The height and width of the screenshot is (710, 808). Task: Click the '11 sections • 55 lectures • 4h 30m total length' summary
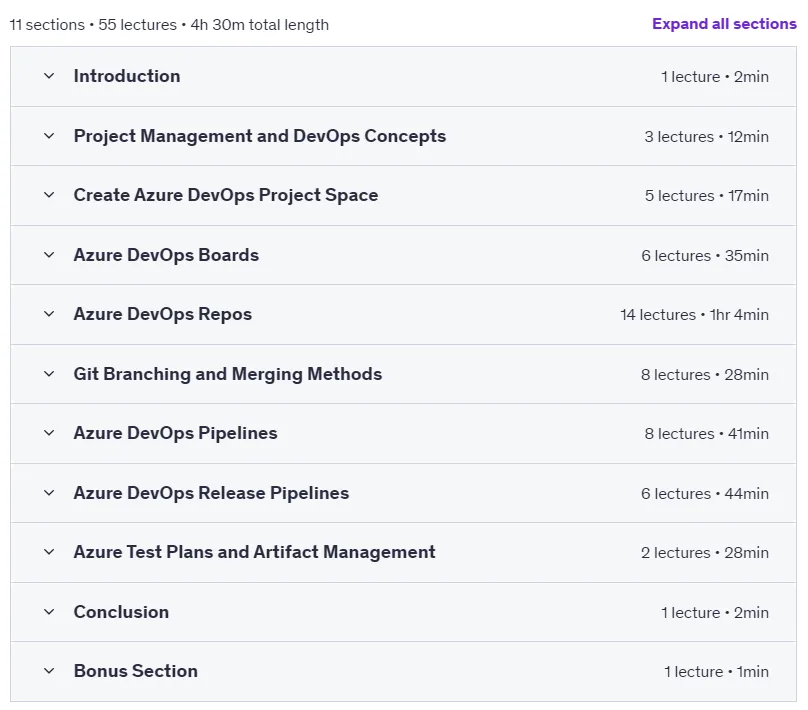[x=169, y=25]
